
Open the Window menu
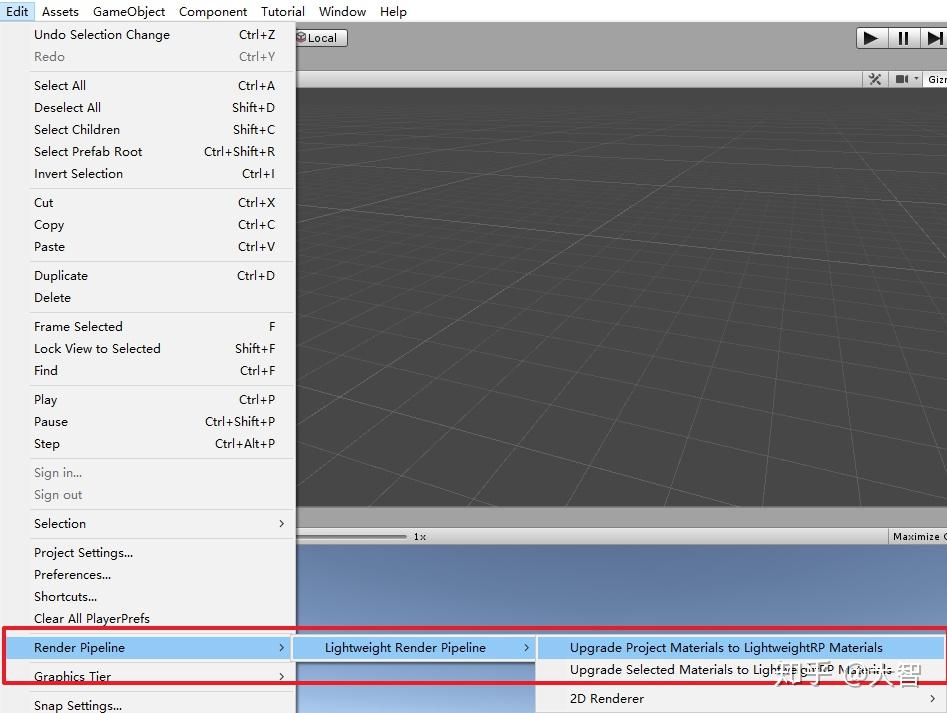(342, 11)
